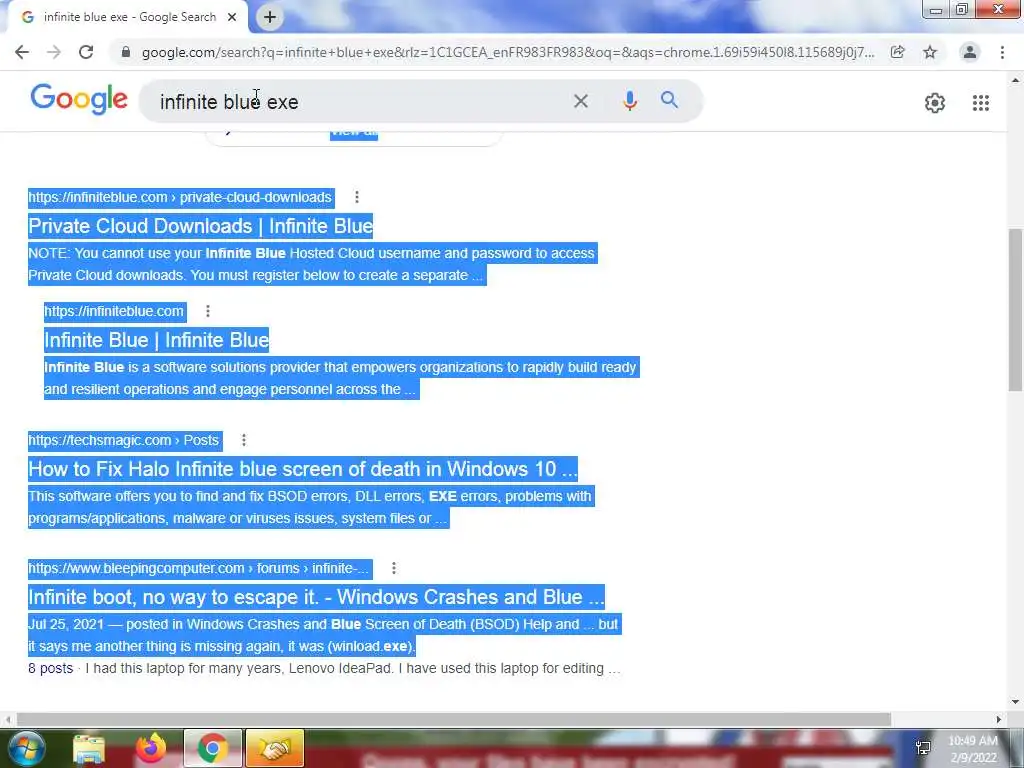Open File Explorer from the taskbar
The height and width of the screenshot is (768, 1024).
(x=89, y=748)
